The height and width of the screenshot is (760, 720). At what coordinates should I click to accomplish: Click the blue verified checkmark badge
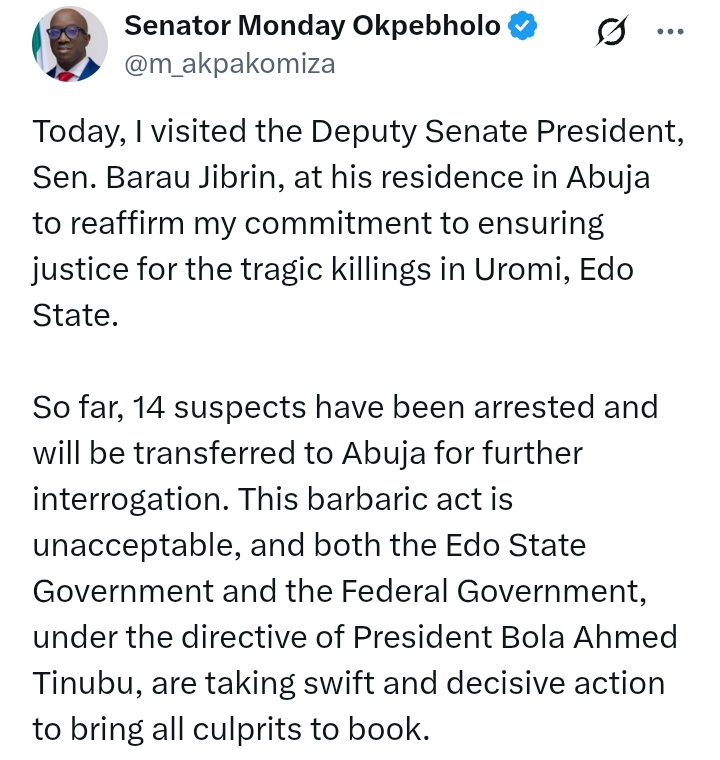524,28
